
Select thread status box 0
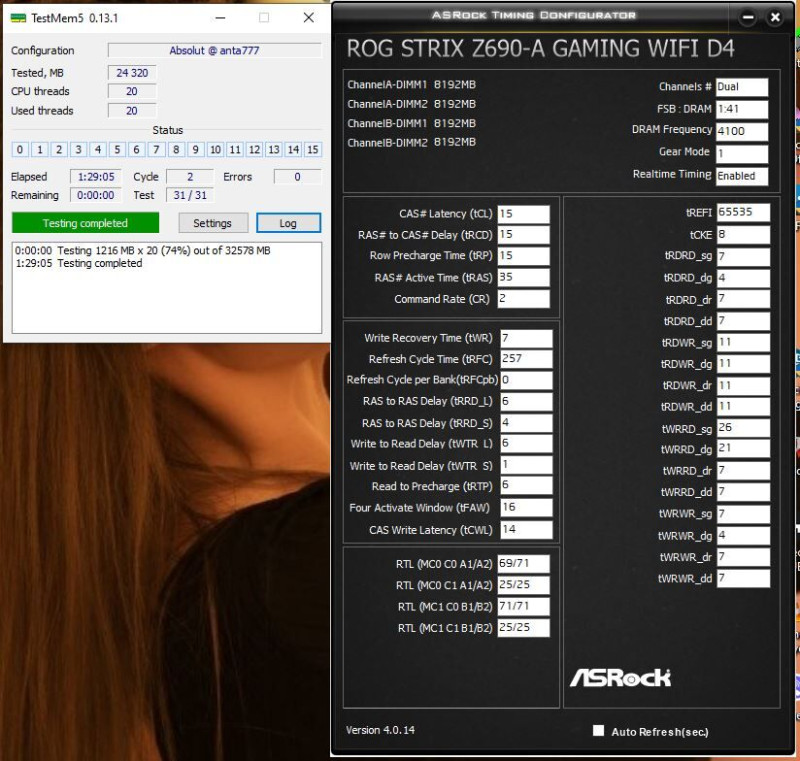coord(20,149)
